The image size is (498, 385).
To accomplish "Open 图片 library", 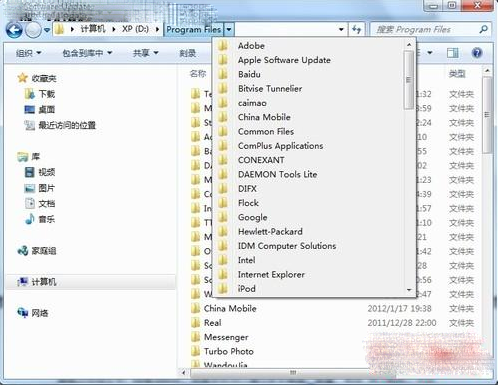I will 40,188.
